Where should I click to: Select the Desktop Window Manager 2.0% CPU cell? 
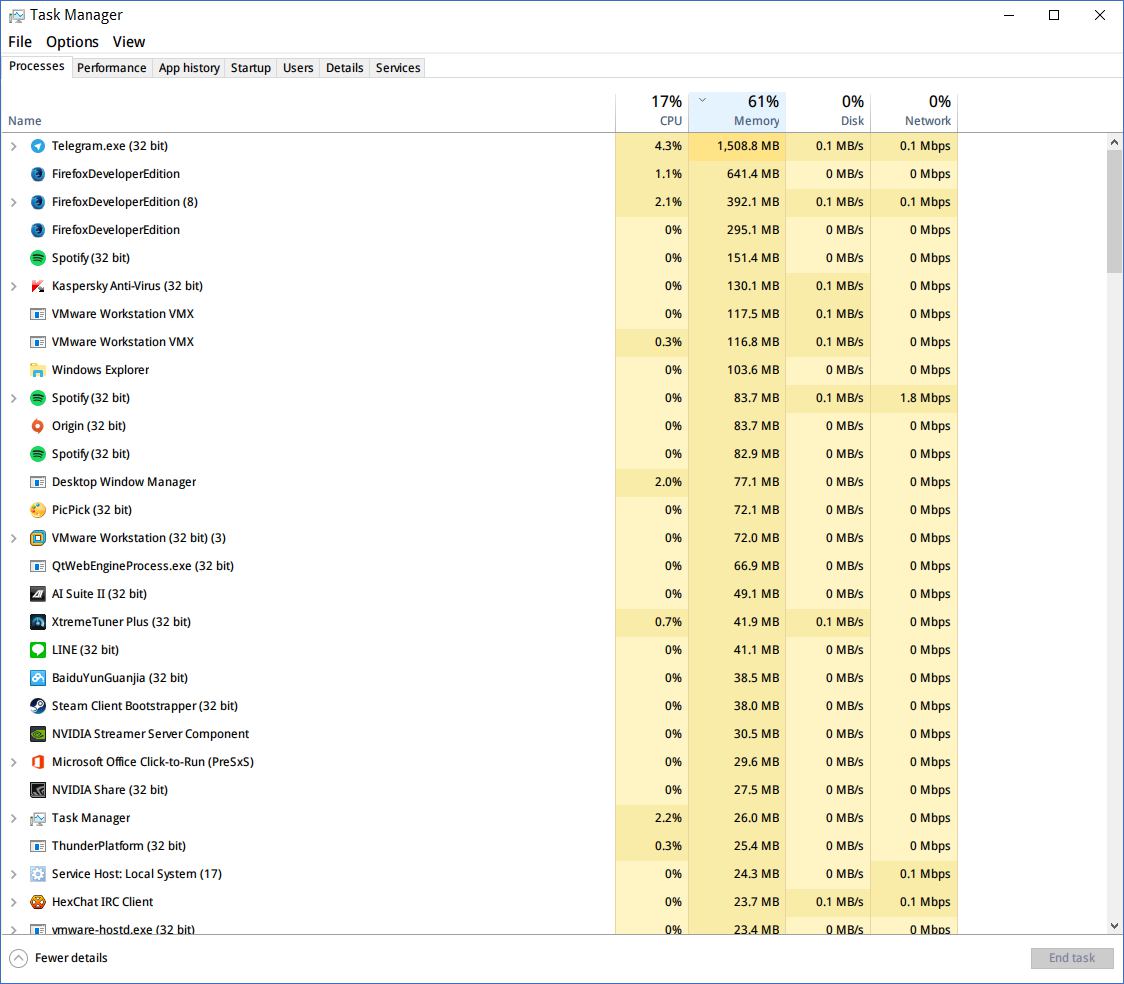pos(652,482)
